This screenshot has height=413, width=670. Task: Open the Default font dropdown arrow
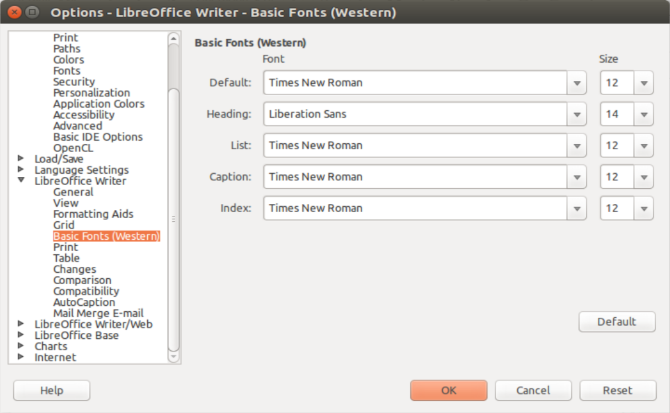pyautogui.click(x=577, y=83)
